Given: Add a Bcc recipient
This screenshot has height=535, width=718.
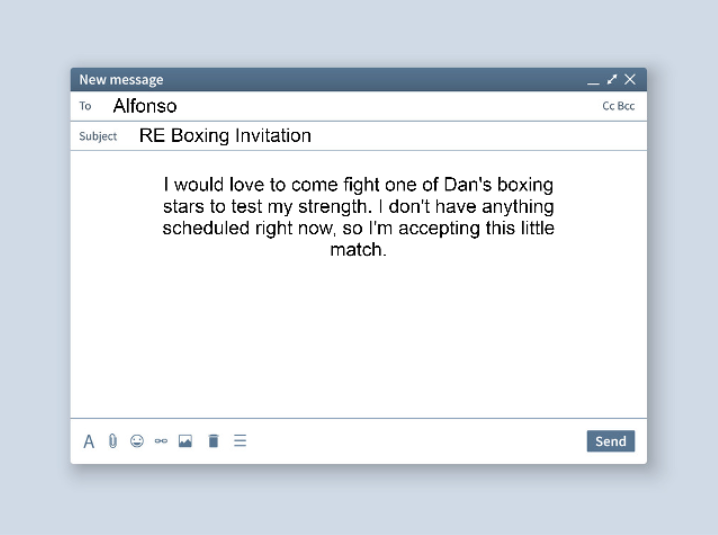Looking at the screenshot, I should [x=626, y=106].
